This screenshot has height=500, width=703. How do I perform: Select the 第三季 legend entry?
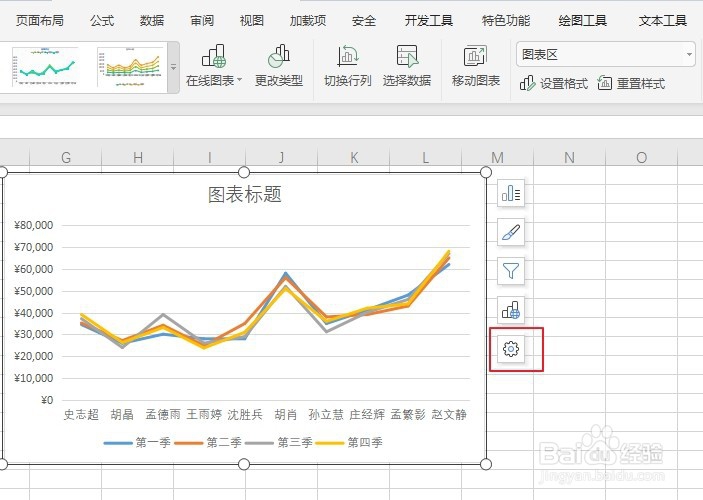[279, 443]
